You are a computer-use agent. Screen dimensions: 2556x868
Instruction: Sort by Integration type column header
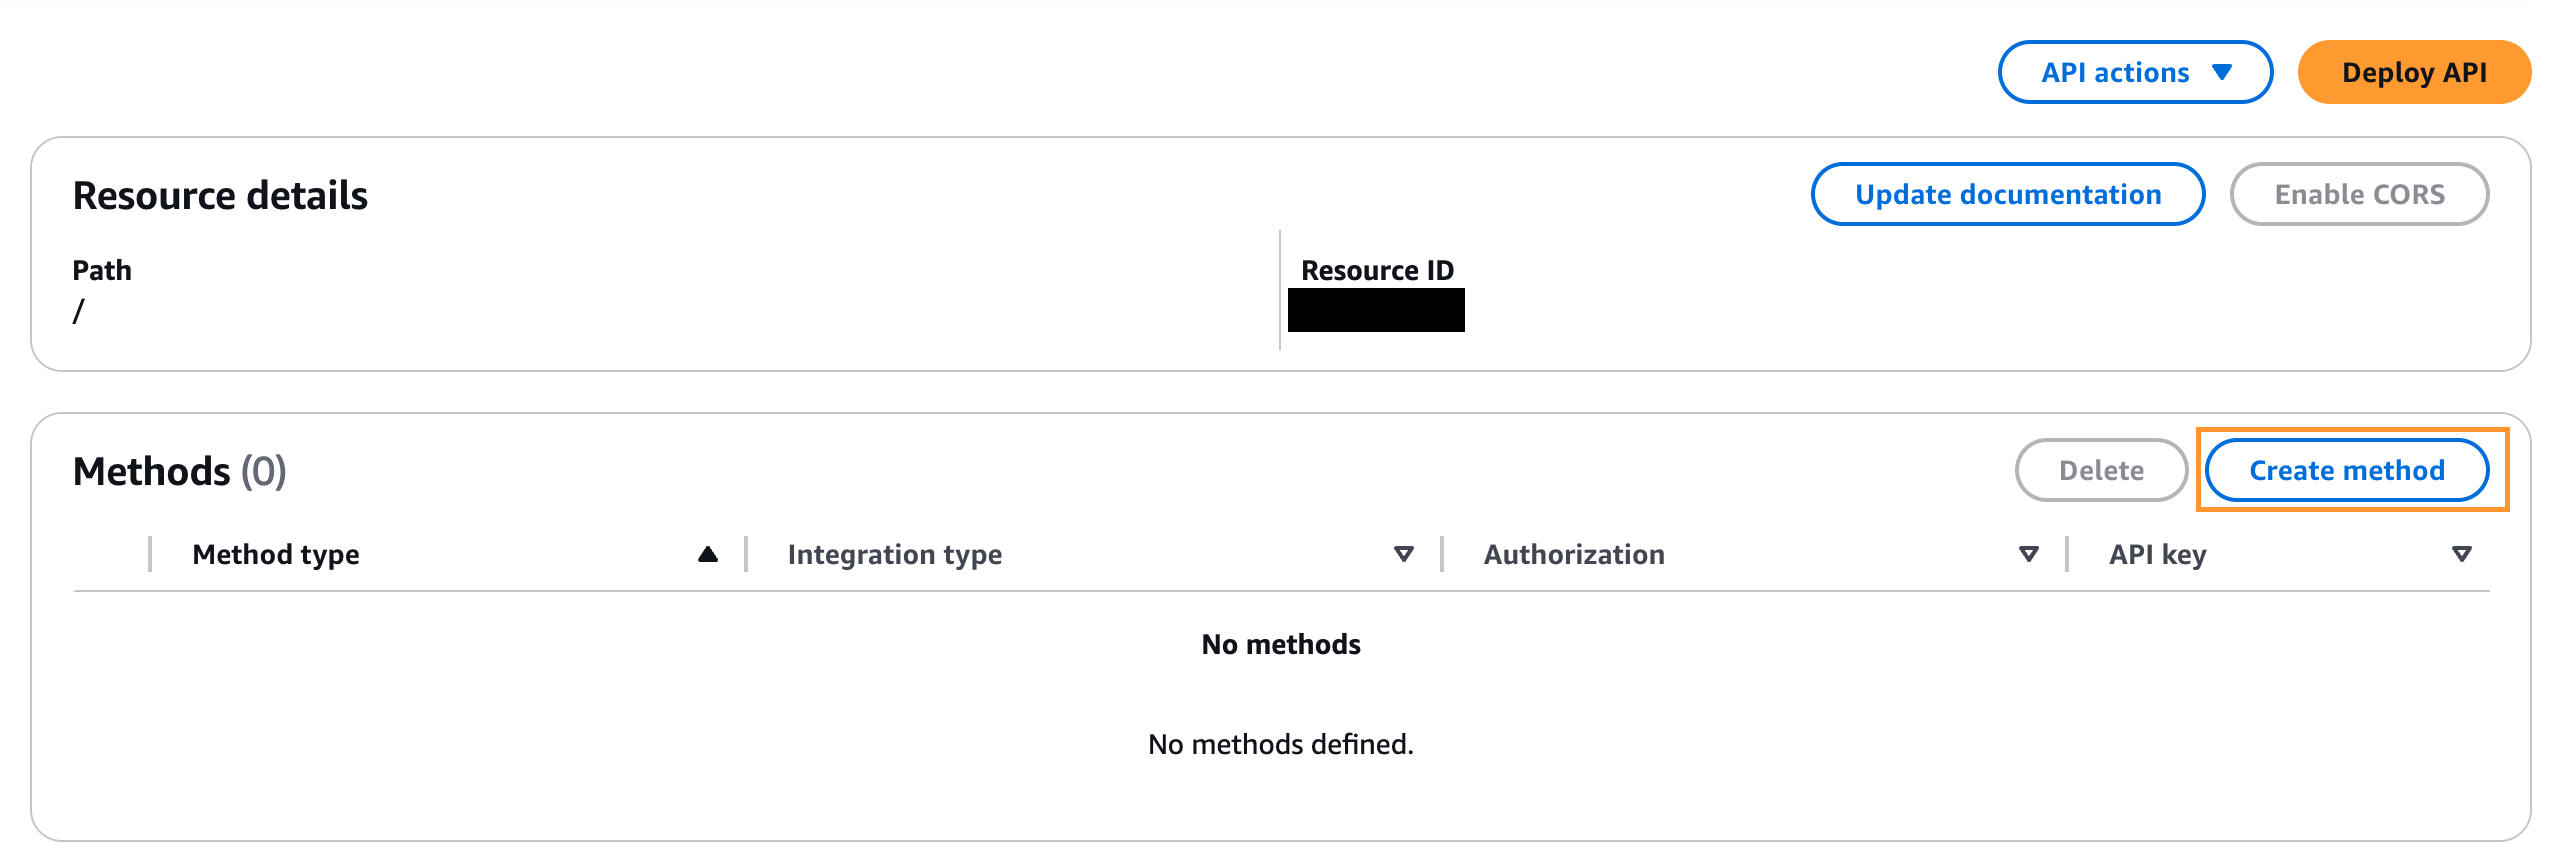tap(894, 554)
